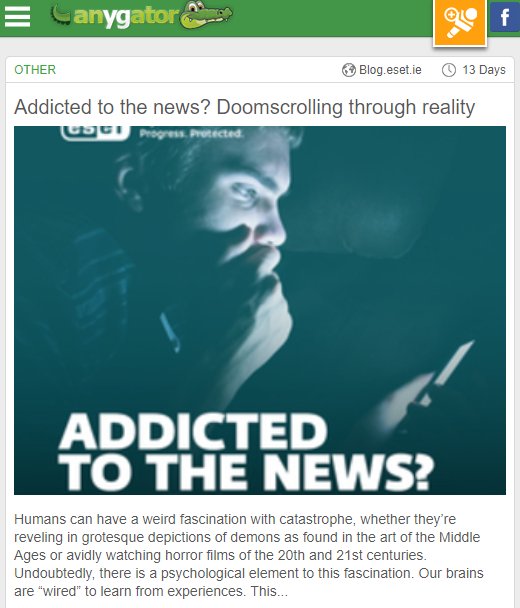Click the ESET logo in the article image
Viewport: 520px width, 608px height.
click(95, 133)
